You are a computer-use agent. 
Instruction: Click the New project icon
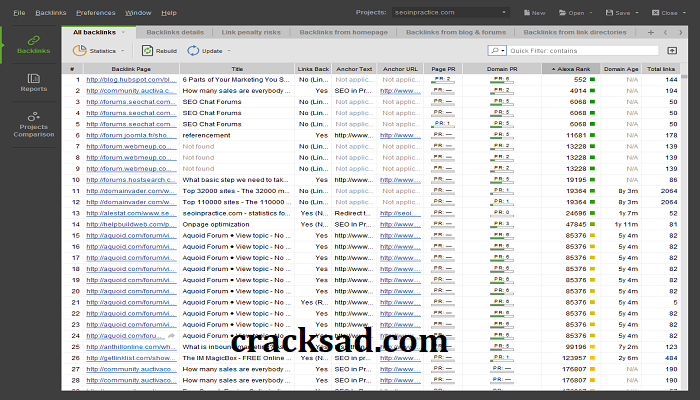click(527, 12)
